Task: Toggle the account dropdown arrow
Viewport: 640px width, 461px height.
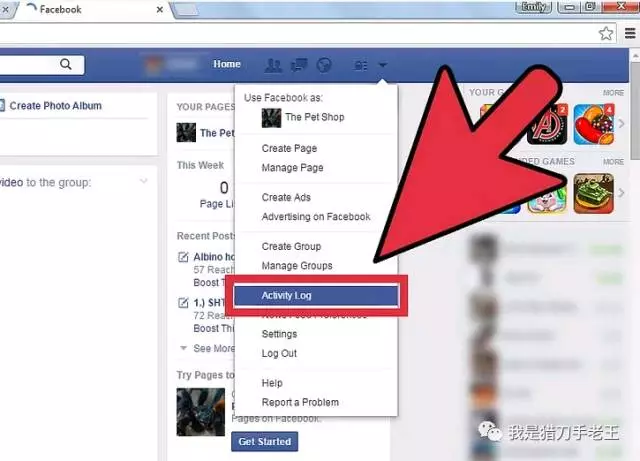Action: click(382, 65)
